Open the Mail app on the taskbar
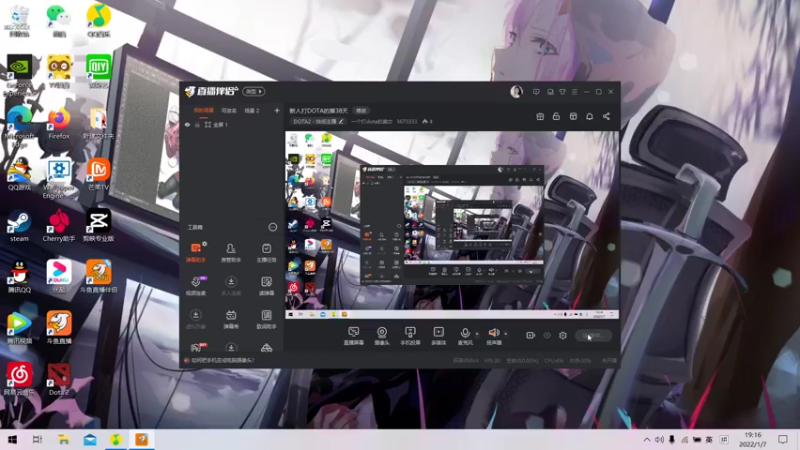 [x=90, y=439]
